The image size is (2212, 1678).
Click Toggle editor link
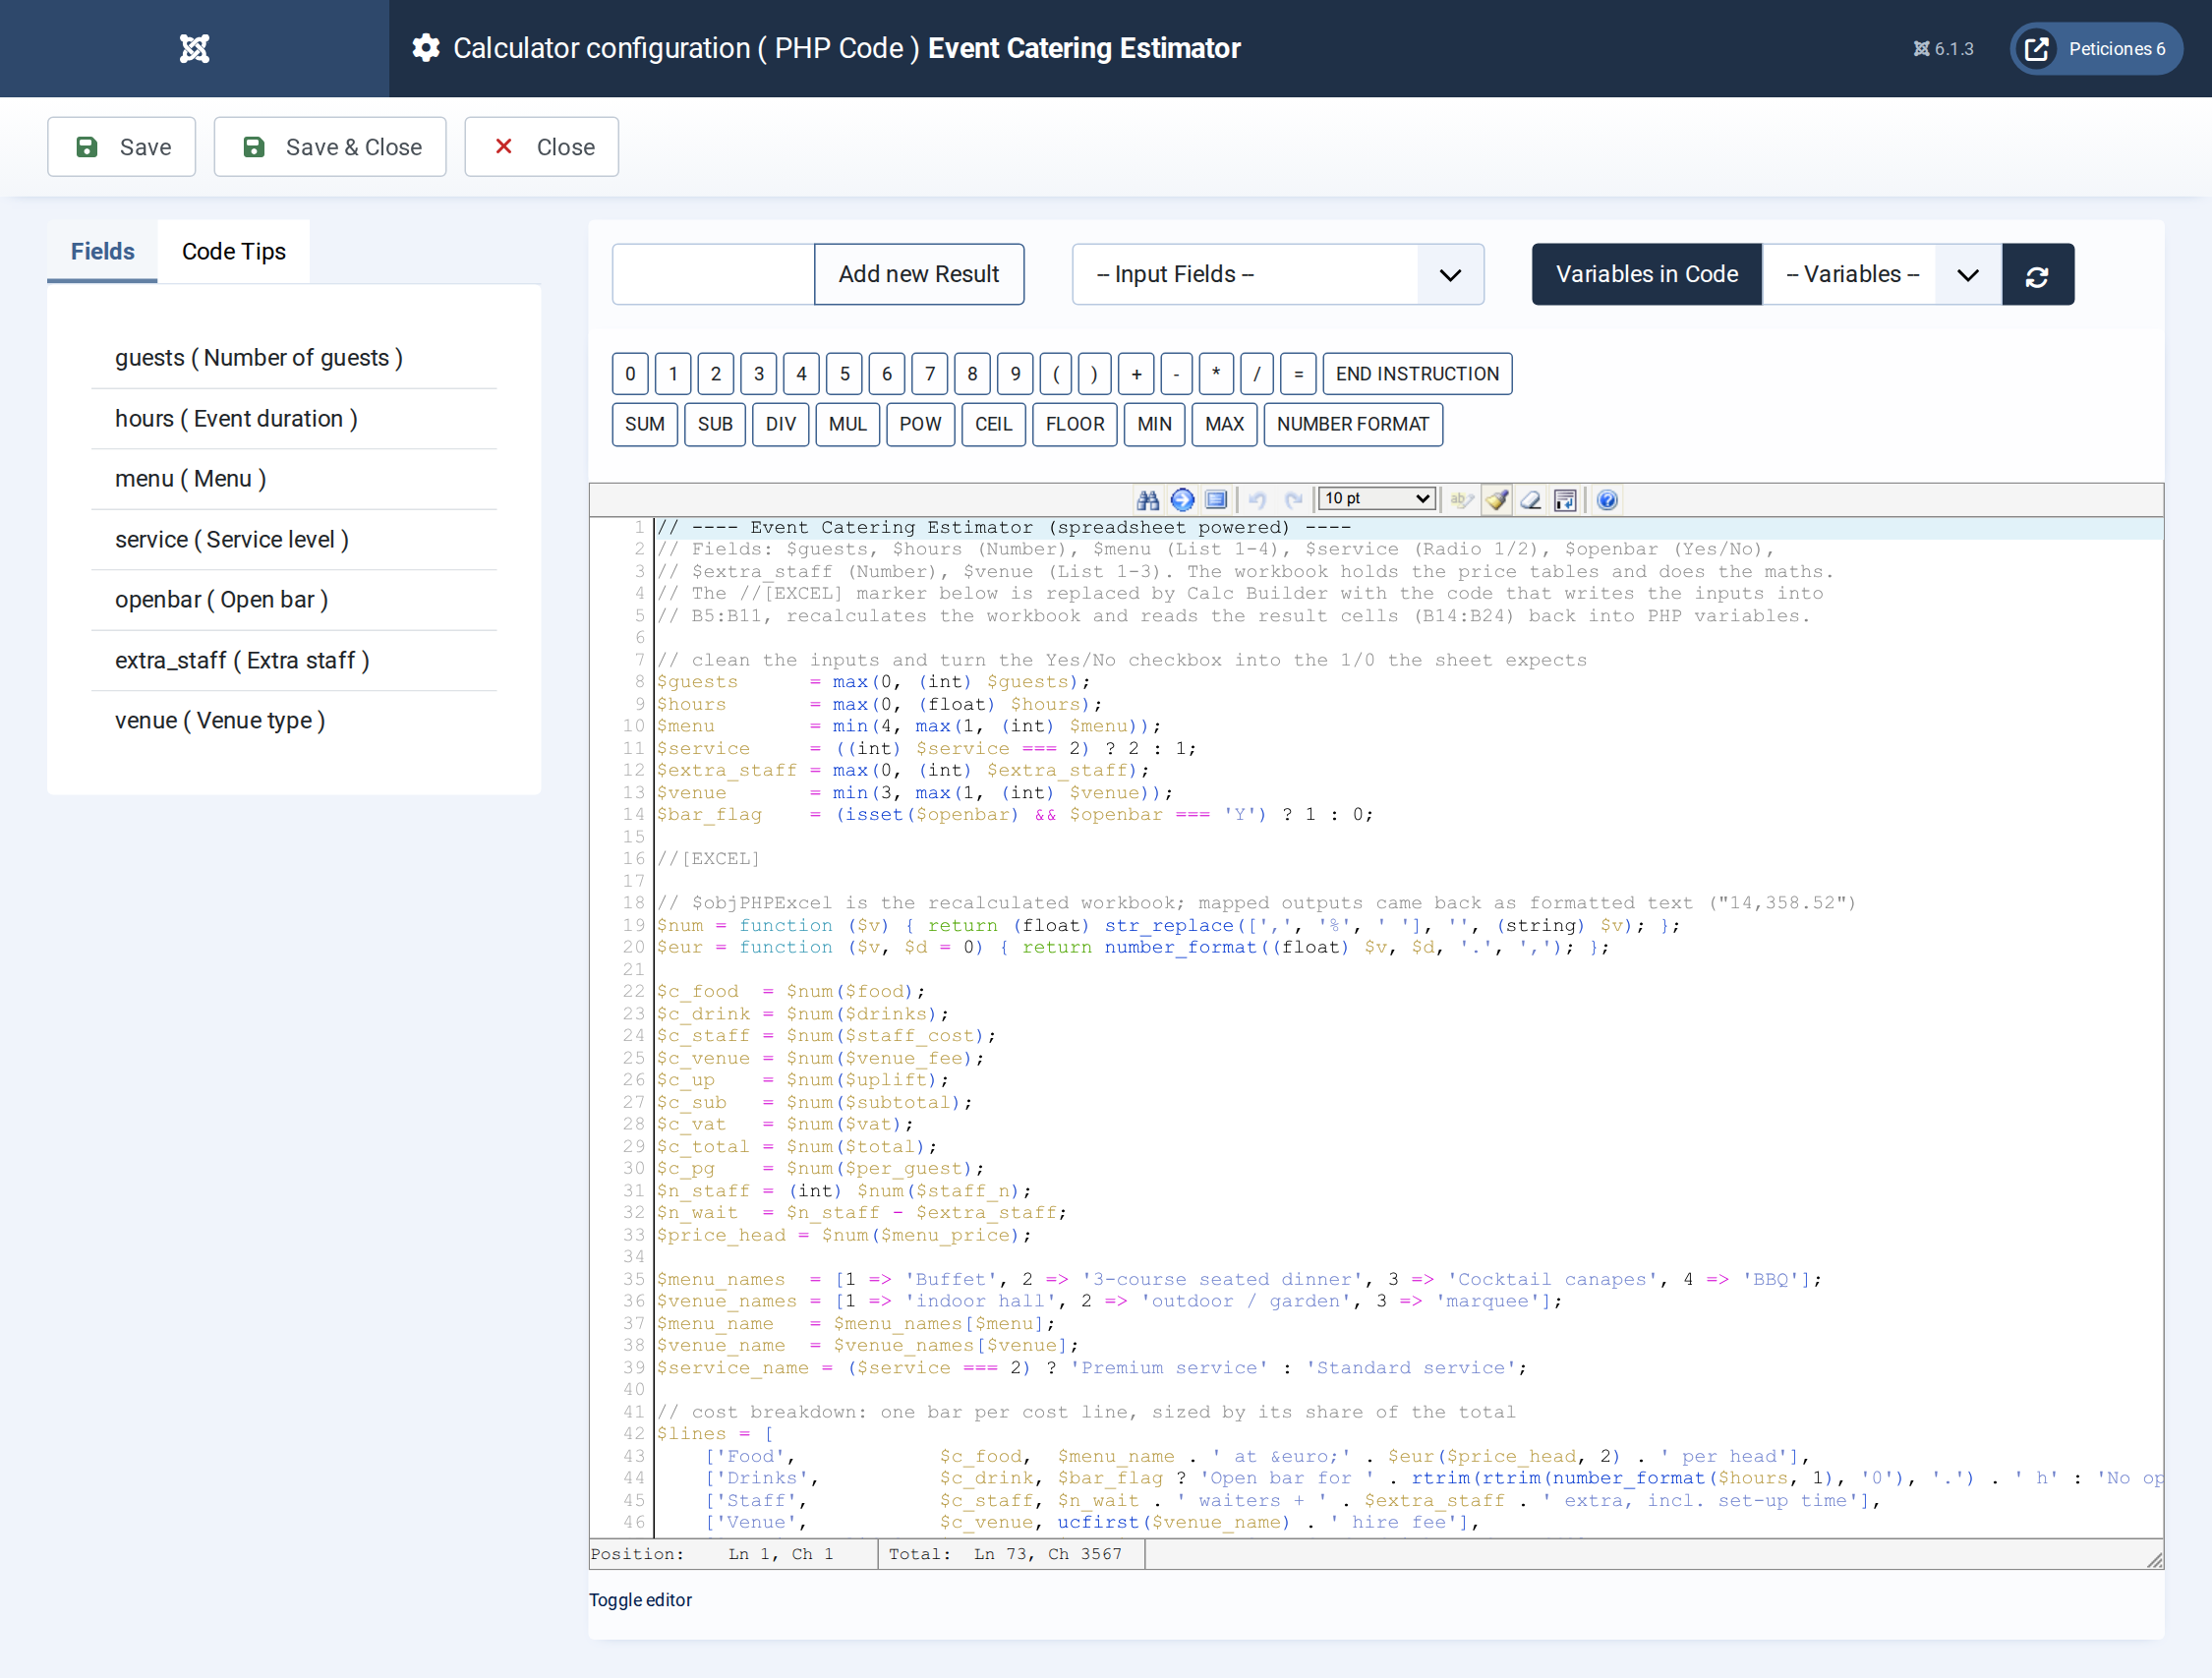pos(640,1600)
